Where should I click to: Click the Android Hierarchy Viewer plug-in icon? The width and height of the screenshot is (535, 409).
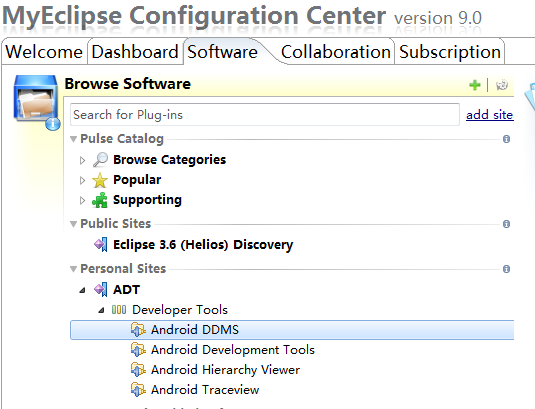[138, 370]
